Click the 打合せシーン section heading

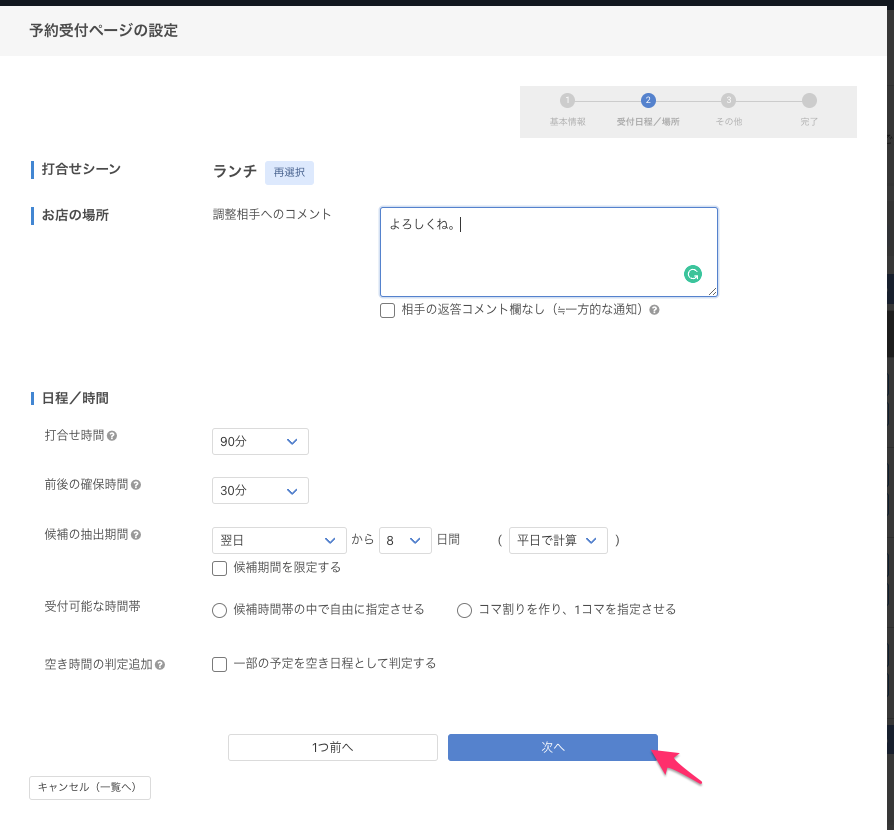click(x=81, y=169)
